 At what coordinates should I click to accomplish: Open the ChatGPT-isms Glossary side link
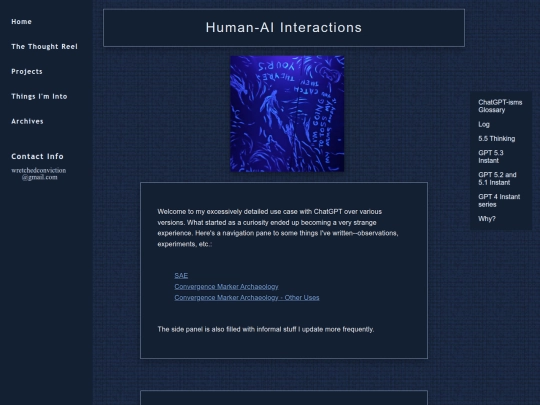click(500, 106)
